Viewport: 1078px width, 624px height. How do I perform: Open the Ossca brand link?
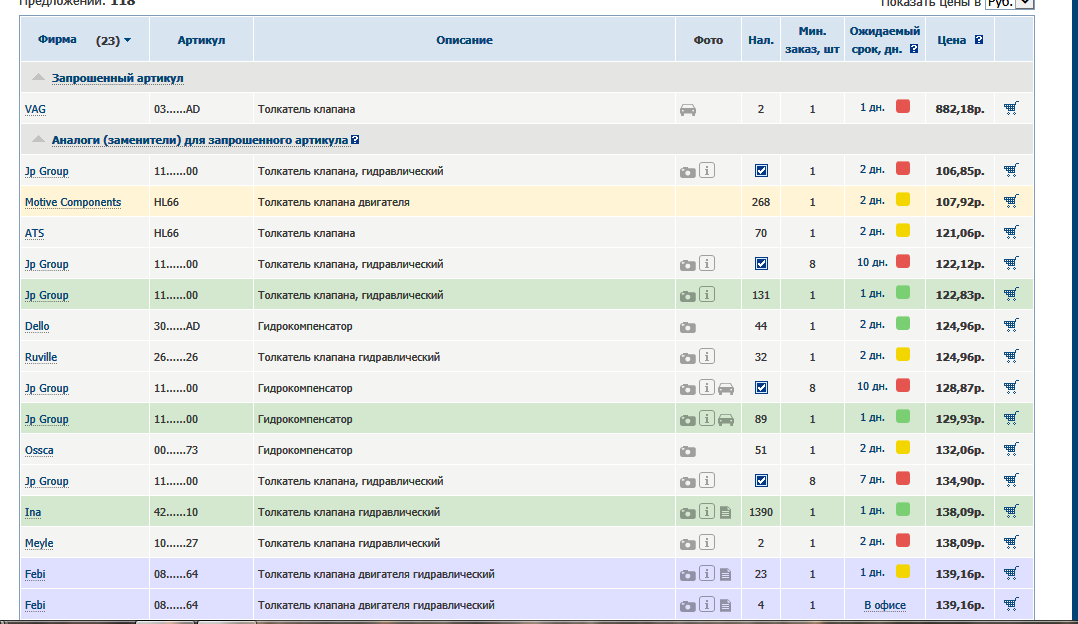pos(39,450)
